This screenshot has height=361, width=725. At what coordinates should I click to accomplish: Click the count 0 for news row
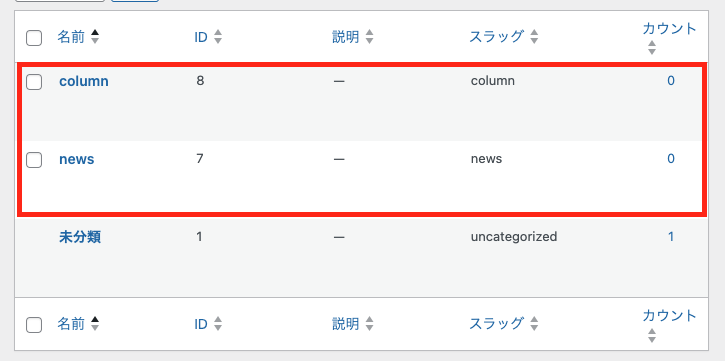[x=670, y=159]
